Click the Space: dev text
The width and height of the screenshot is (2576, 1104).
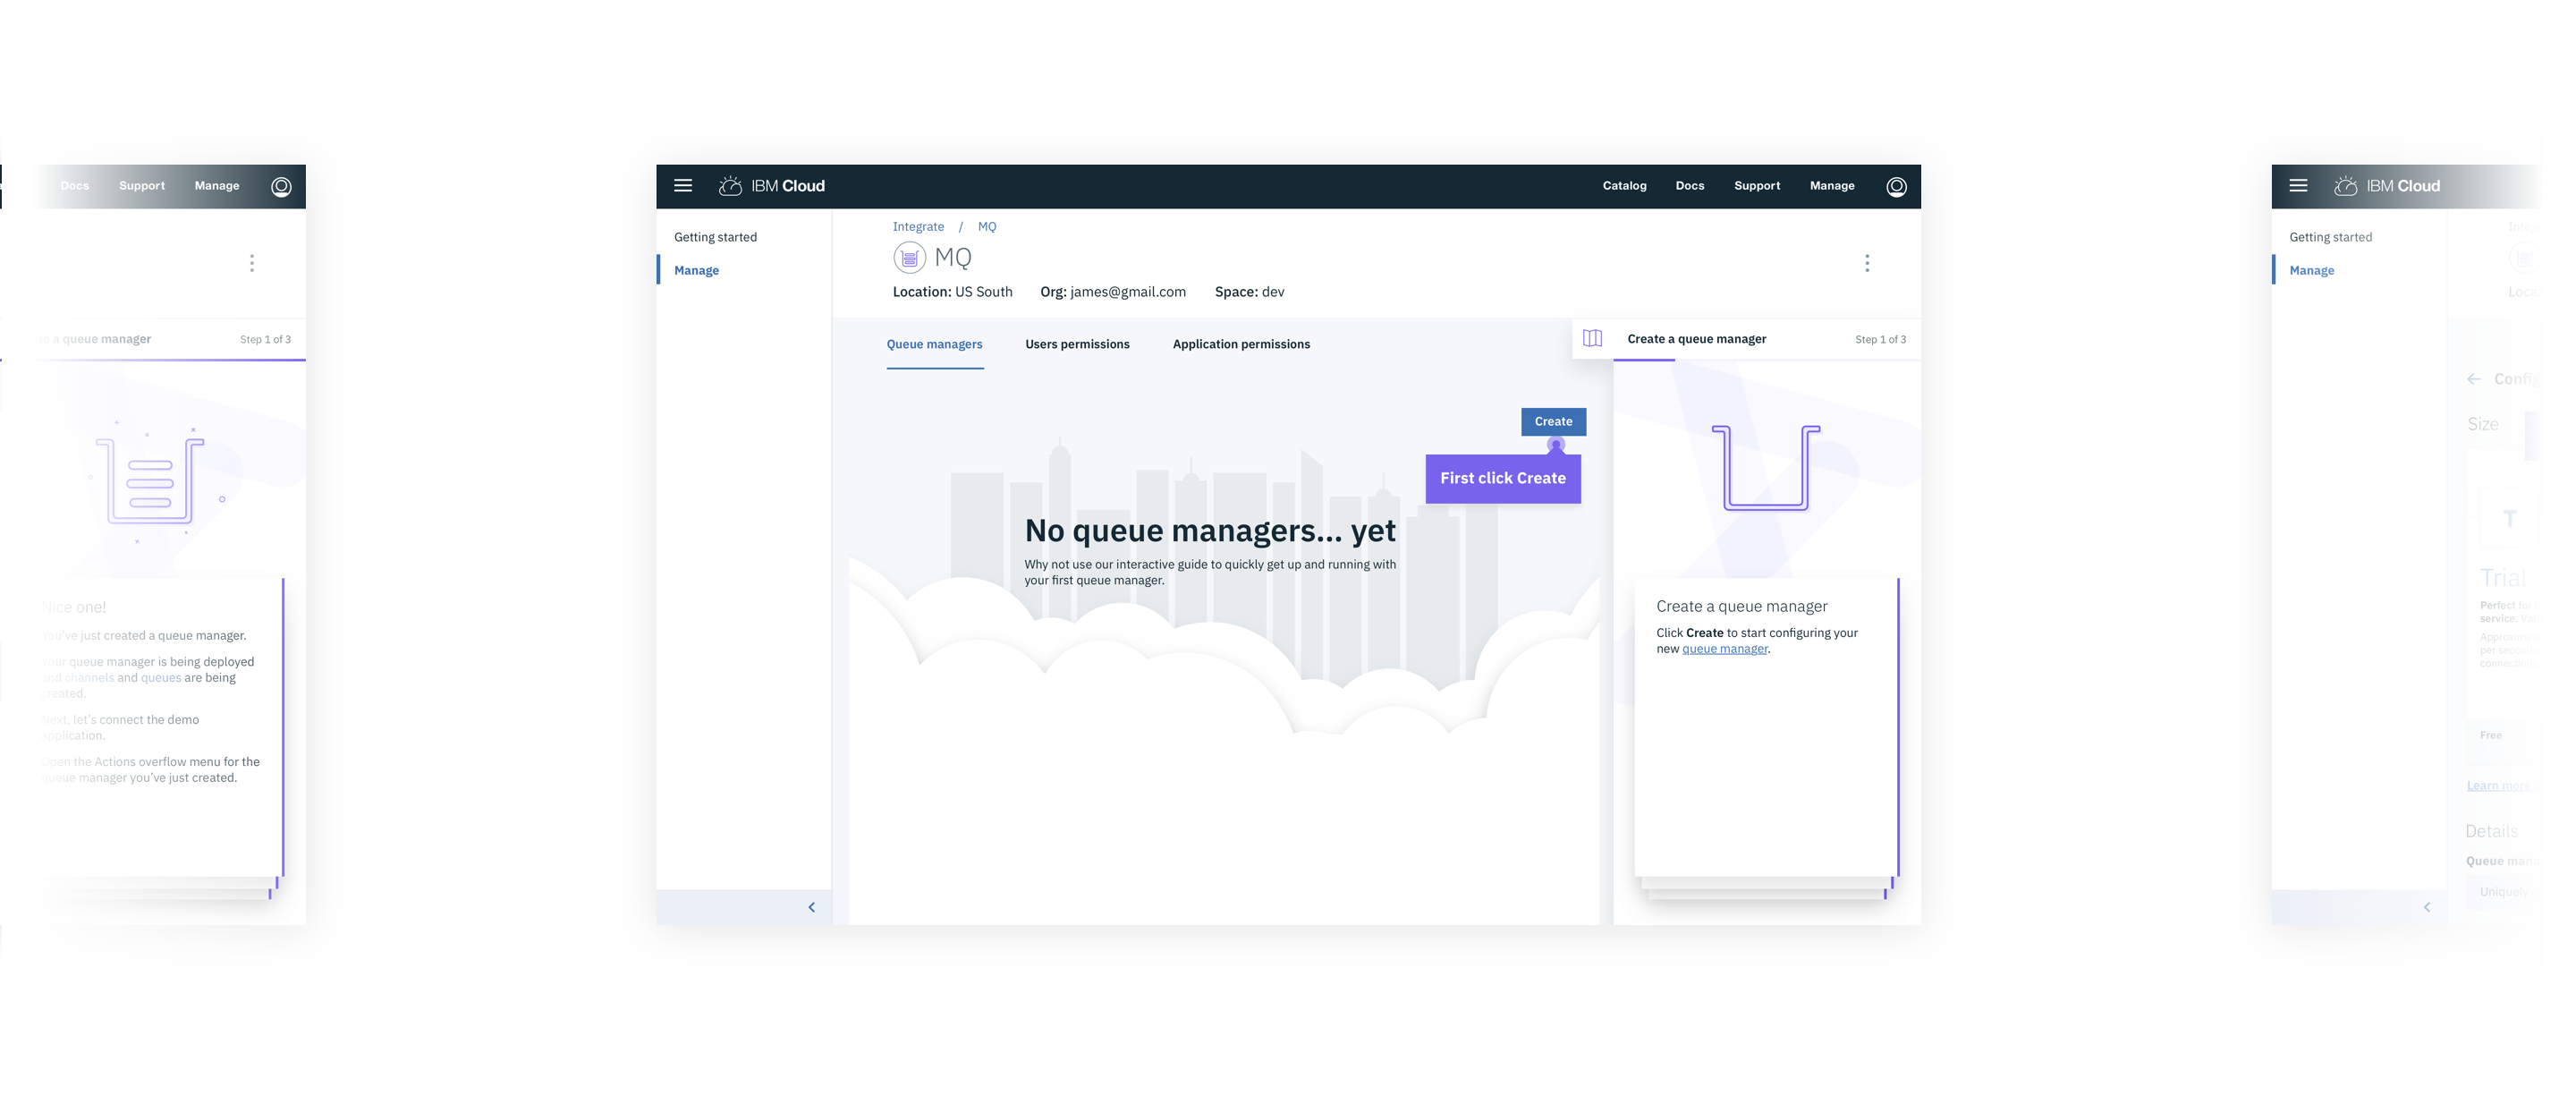1249,292
